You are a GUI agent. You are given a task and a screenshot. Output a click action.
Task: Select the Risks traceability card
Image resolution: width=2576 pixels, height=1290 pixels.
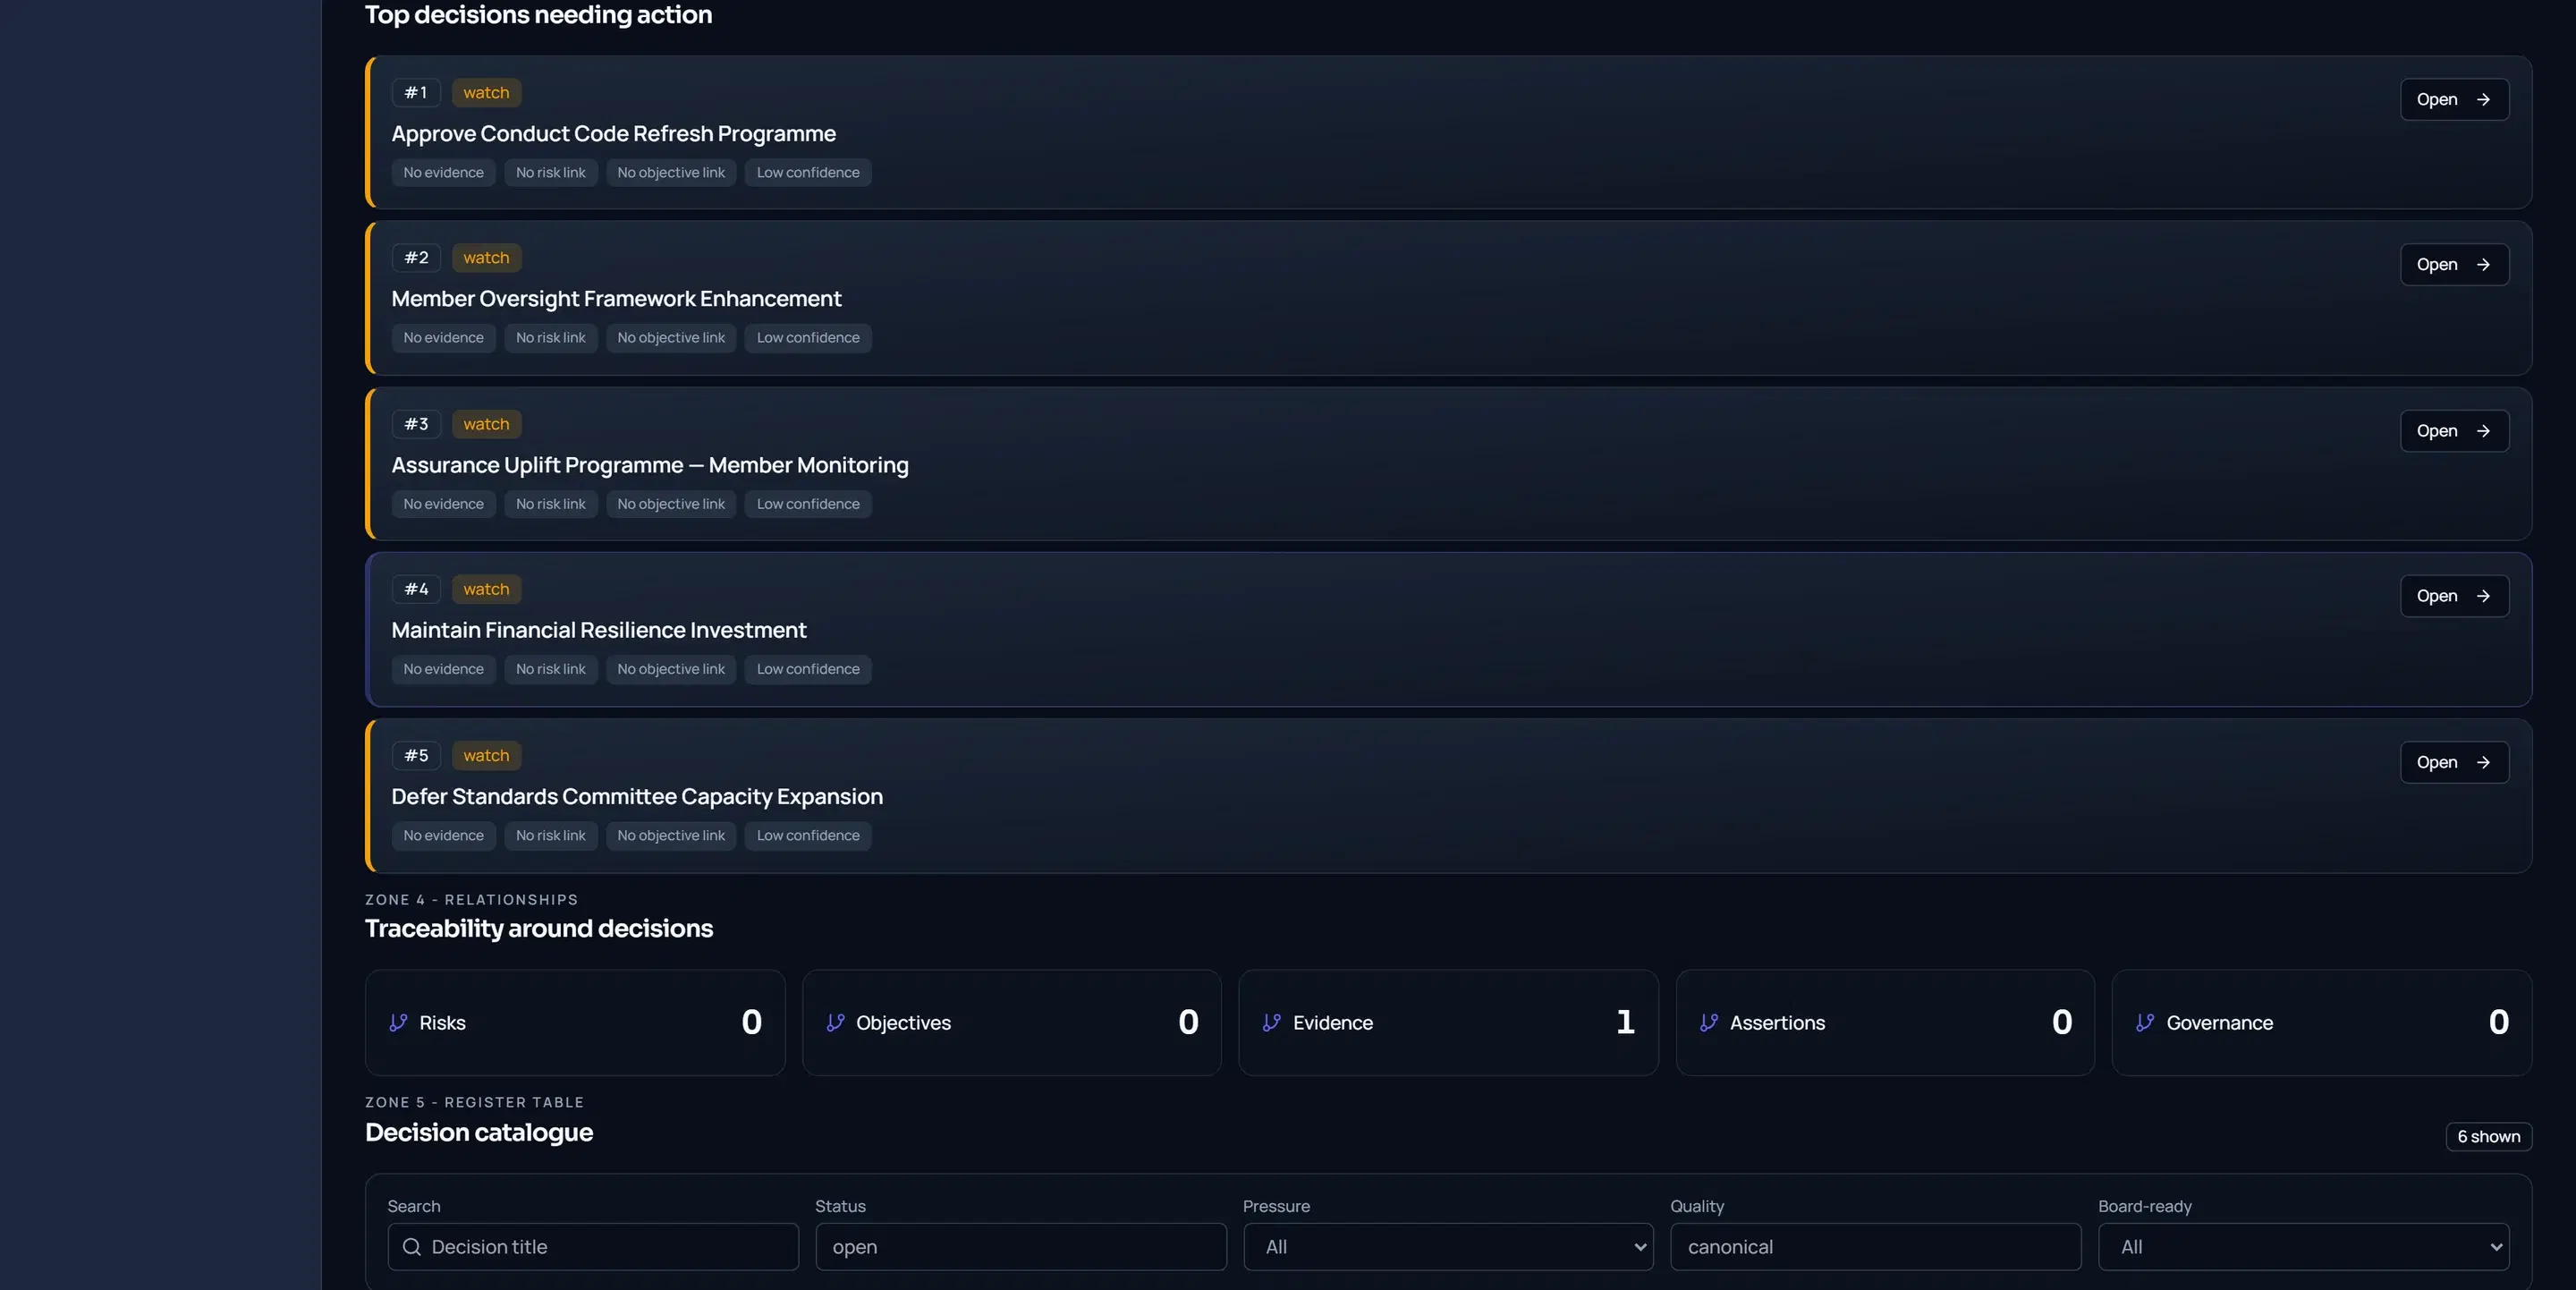[575, 1022]
